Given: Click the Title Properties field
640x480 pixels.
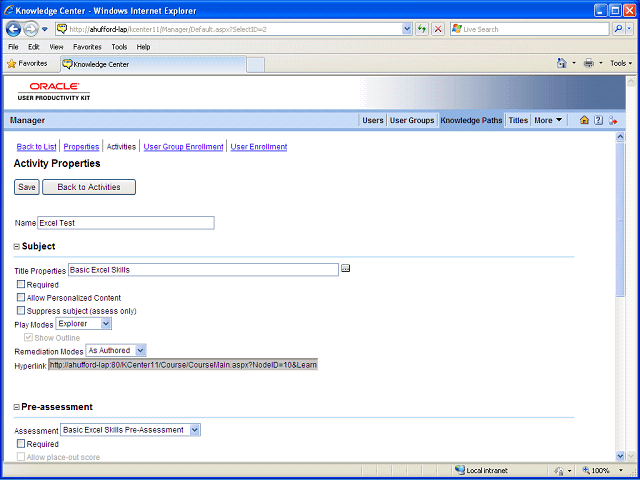Looking at the screenshot, I should click(203, 270).
